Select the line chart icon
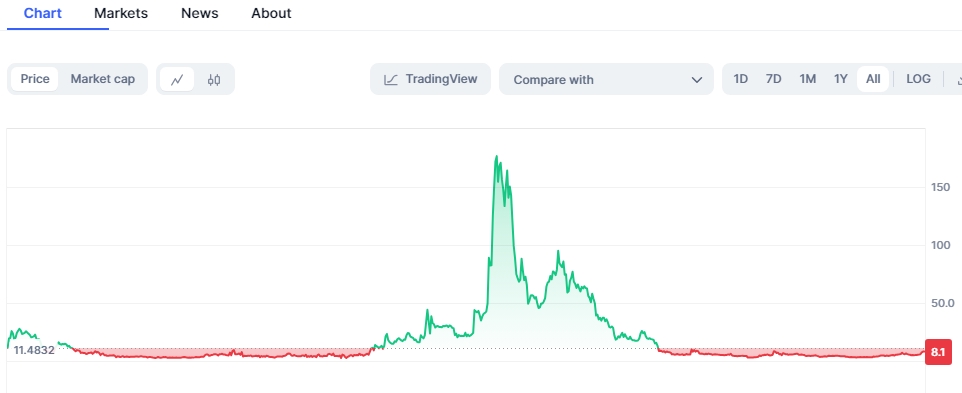This screenshot has width=962, height=393. pyautogui.click(x=177, y=80)
